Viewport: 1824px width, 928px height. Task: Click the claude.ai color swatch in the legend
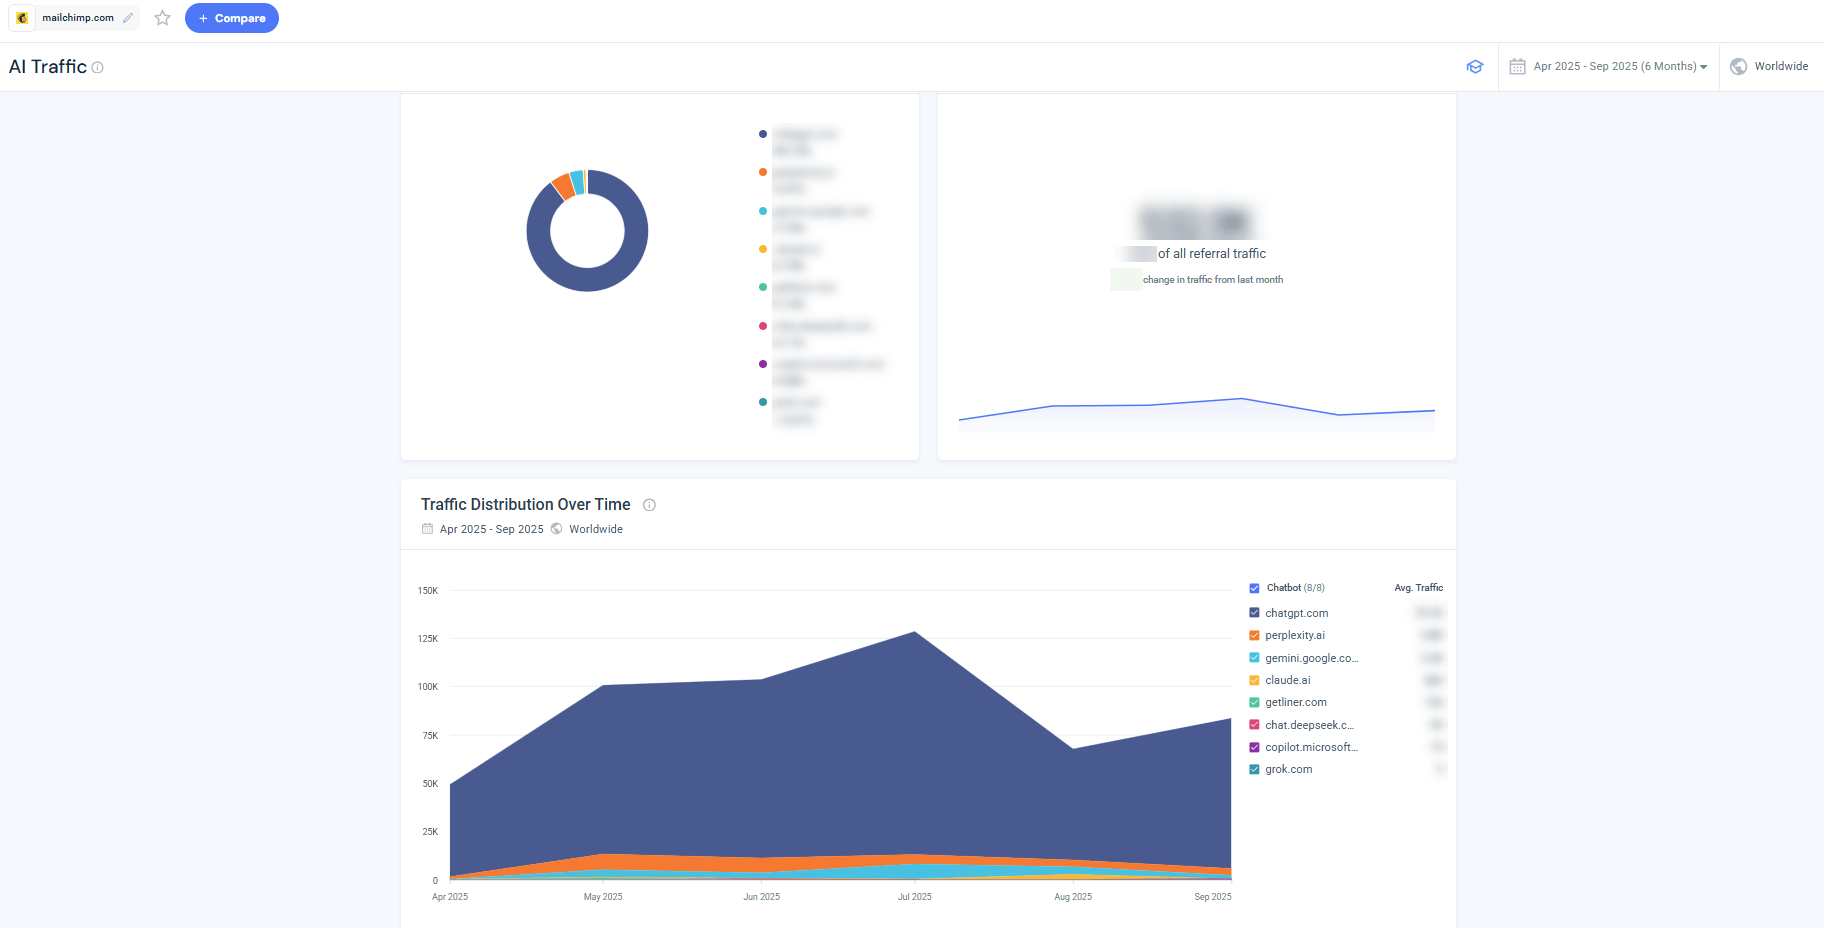[1254, 680]
